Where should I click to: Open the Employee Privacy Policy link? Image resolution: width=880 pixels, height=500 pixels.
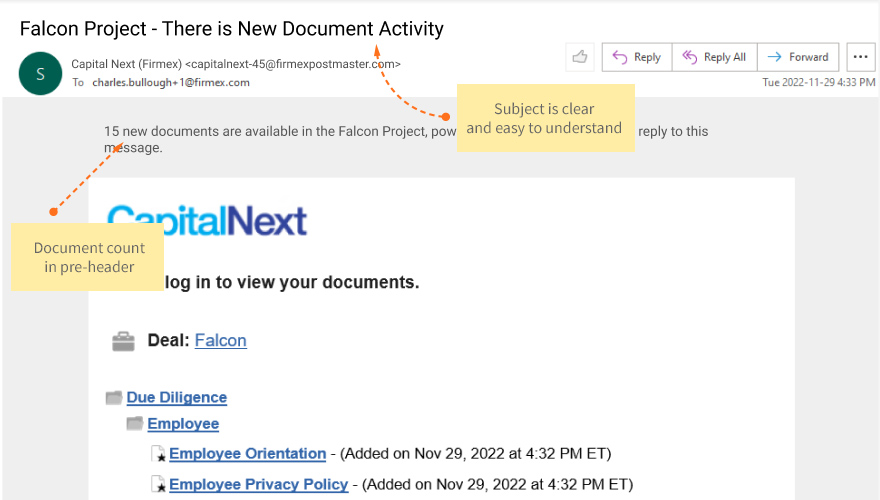(258, 485)
